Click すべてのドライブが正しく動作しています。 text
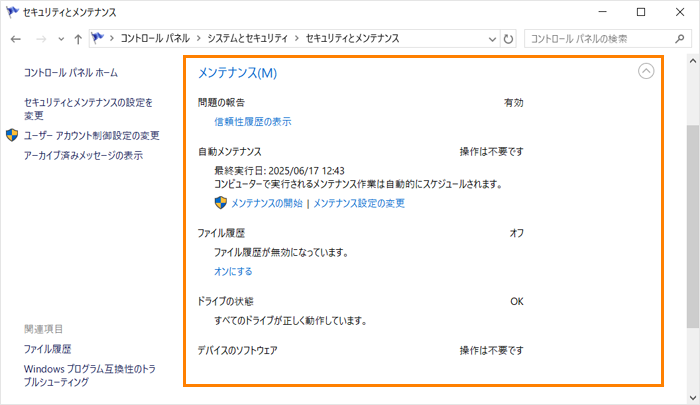 tap(291, 321)
